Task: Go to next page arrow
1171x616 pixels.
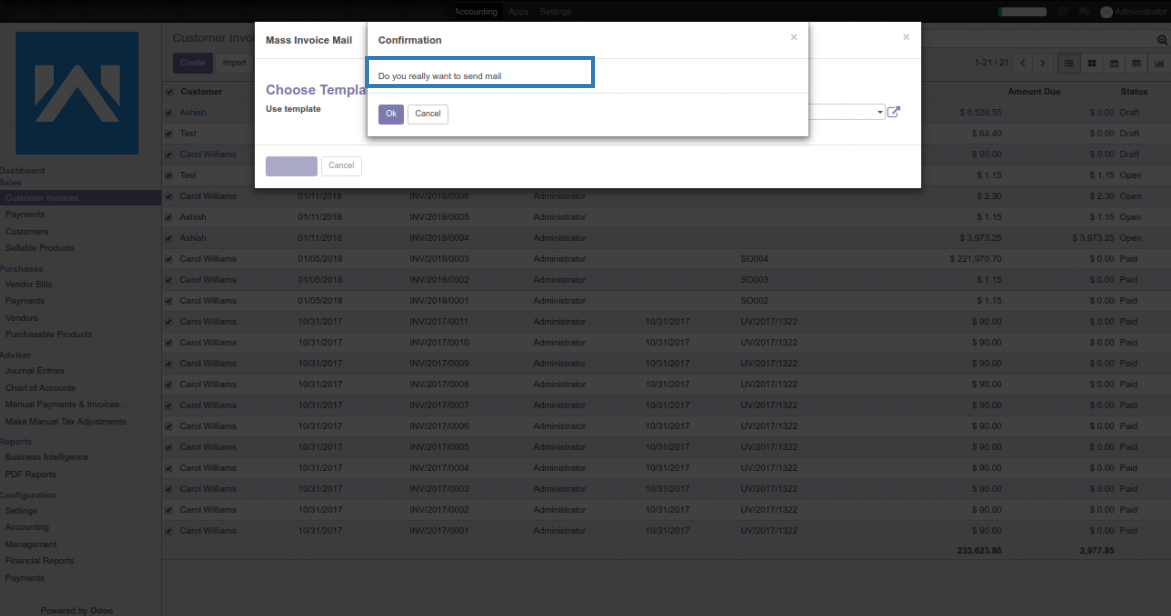Action: coord(1043,63)
